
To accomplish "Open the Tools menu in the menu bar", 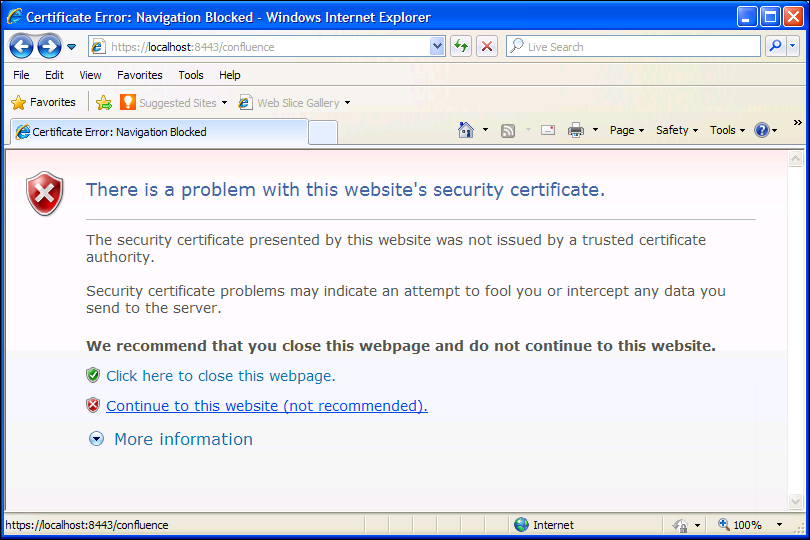I will coord(191,75).
